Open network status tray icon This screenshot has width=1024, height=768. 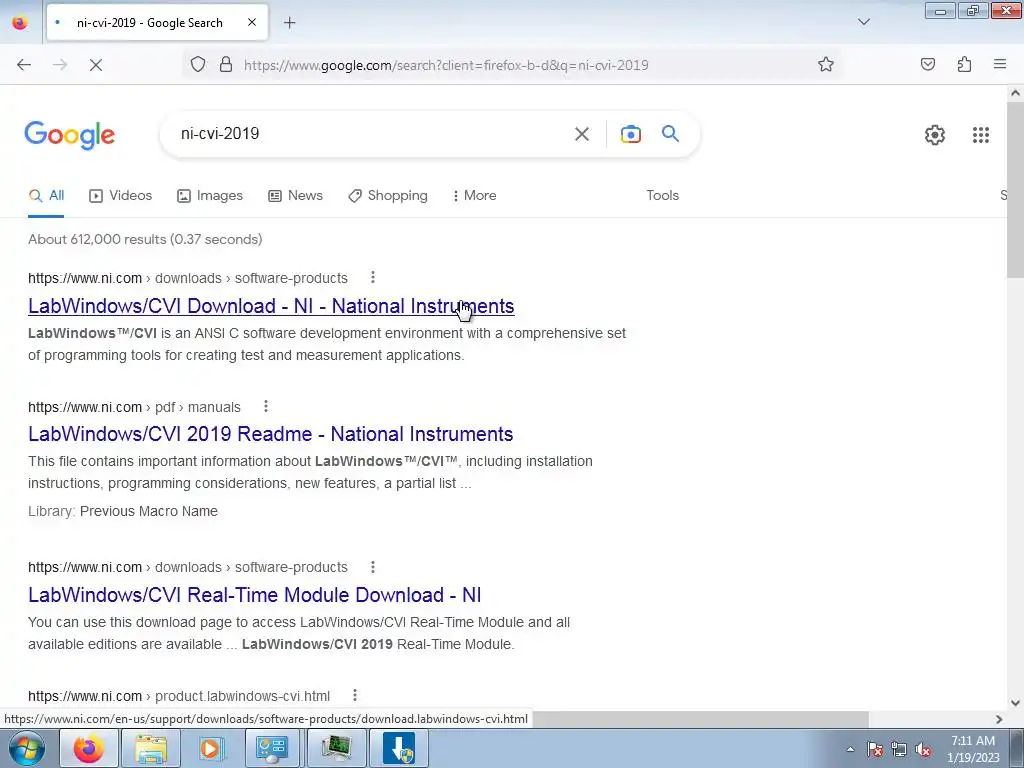[x=899, y=749]
